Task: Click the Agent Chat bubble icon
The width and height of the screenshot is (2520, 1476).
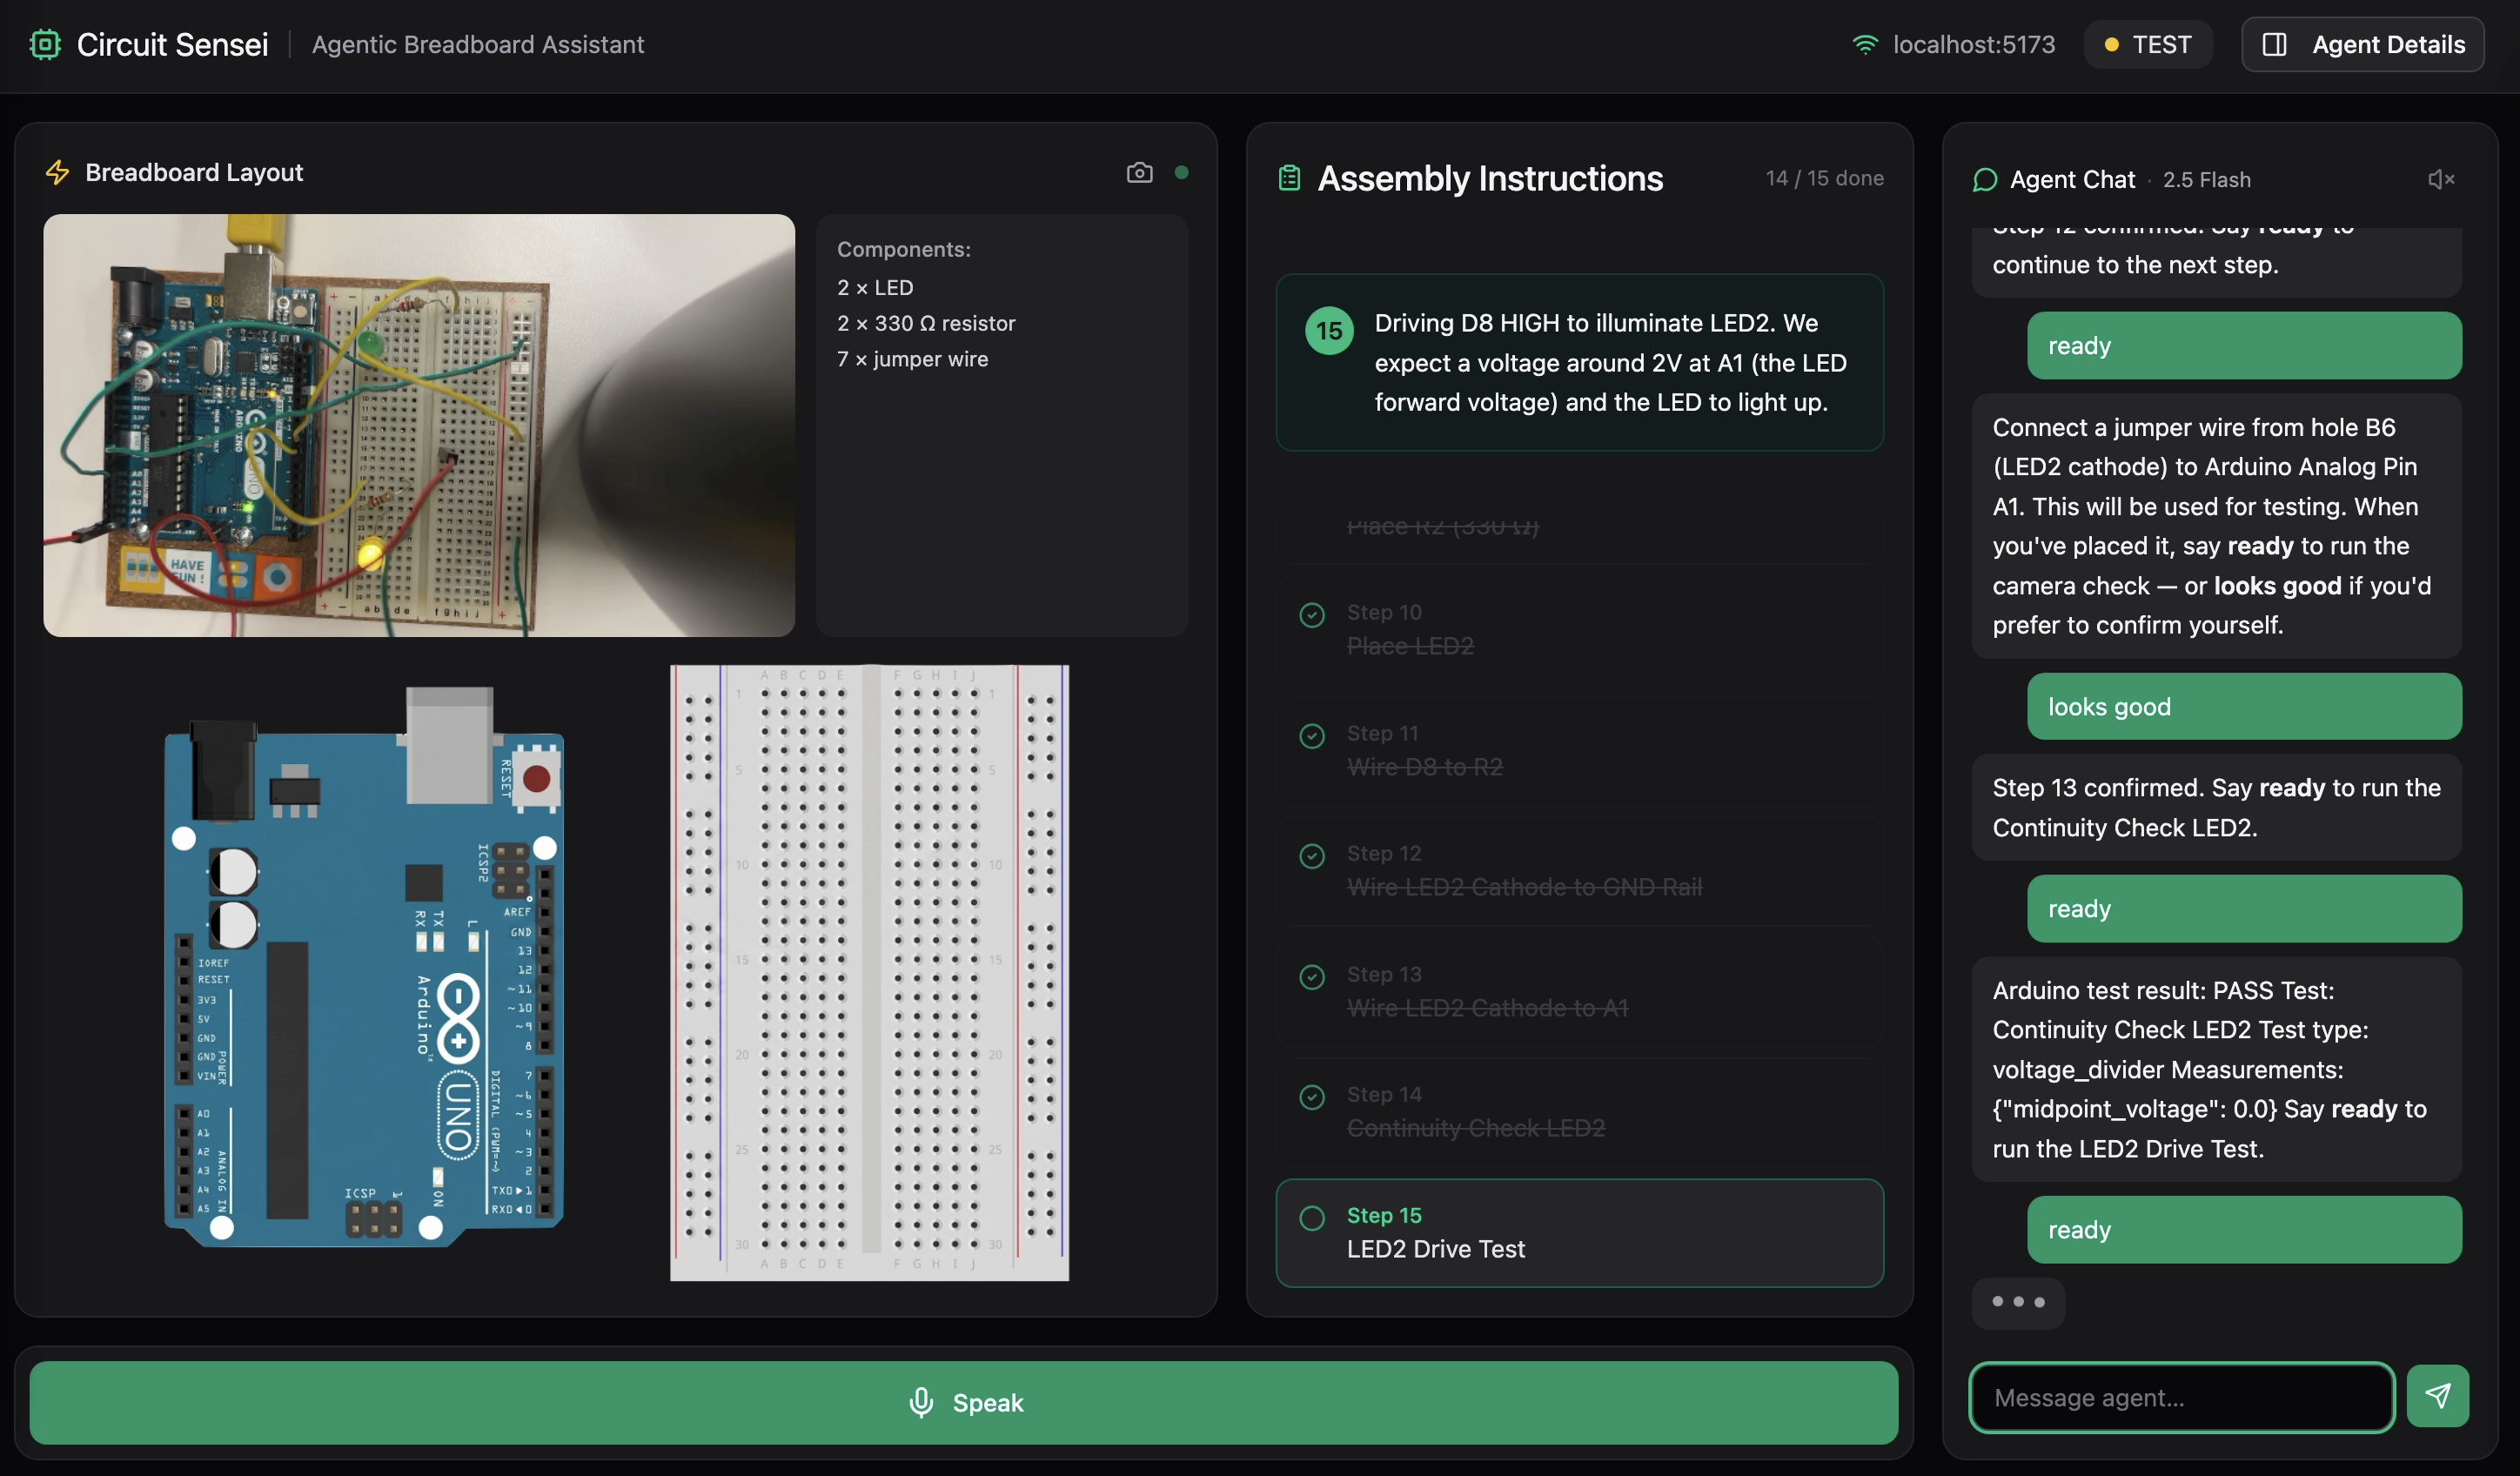Action: pyautogui.click(x=1984, y=179)
